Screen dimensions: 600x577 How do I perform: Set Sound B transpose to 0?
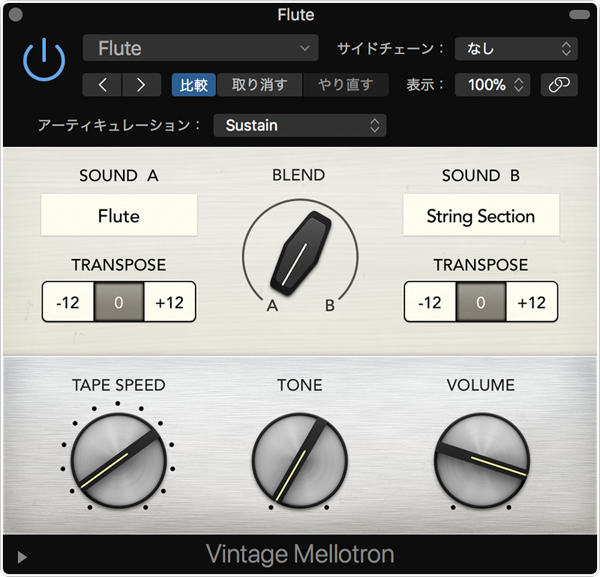pyautogui.click(x=481, y=302)
